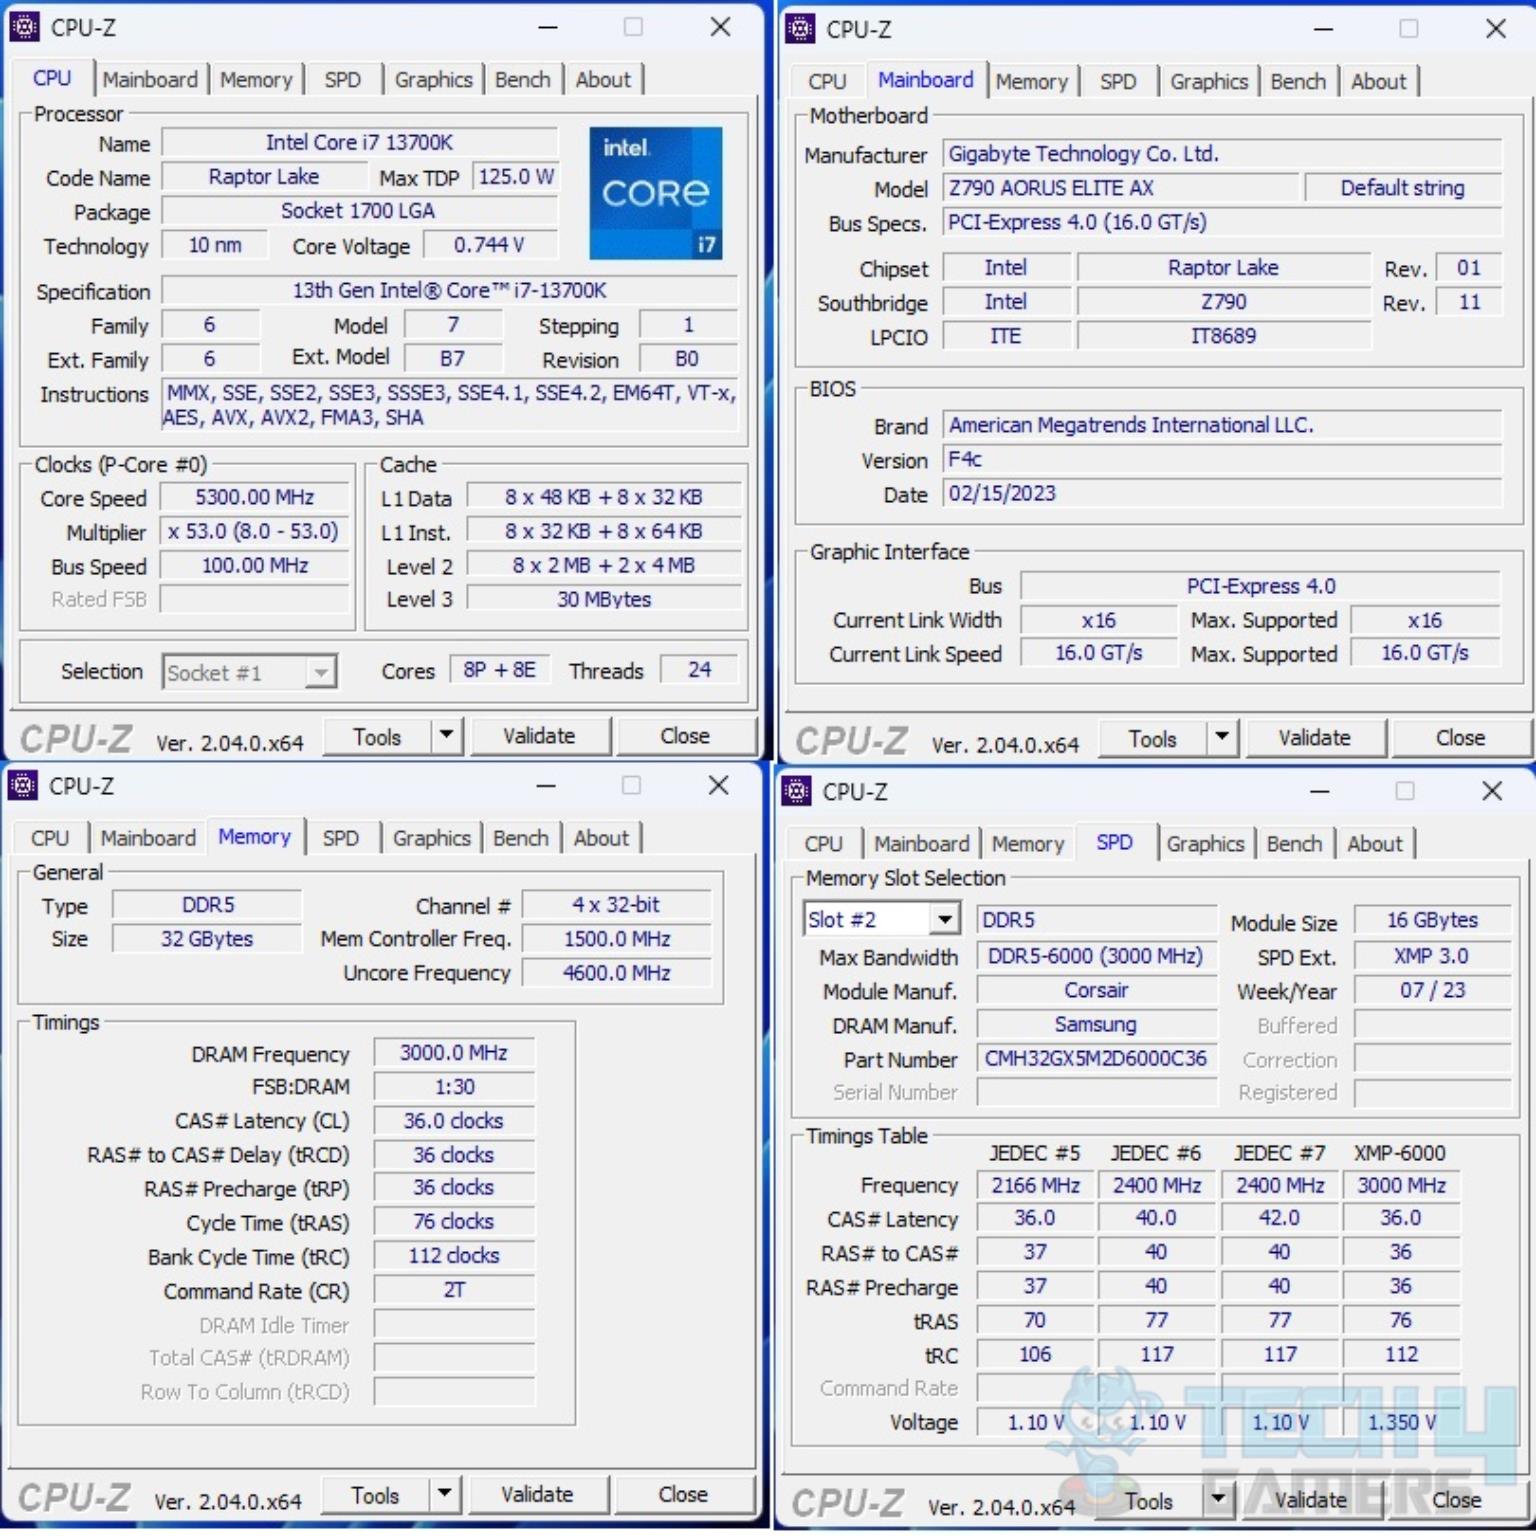Open About tab in CPU window
The width and height of the screenshot is (1536, 1536).
click(603, 80)
